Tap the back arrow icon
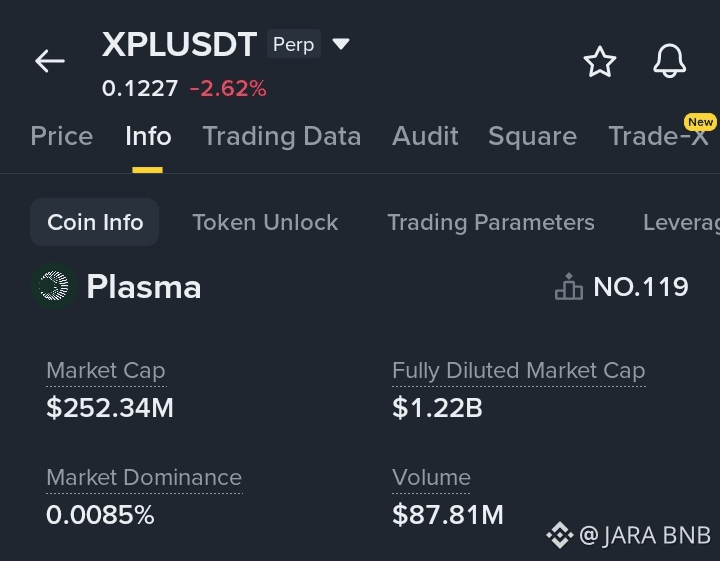This screenshot has width=720, height=561. pyautogui.click(x=50, y=61)
